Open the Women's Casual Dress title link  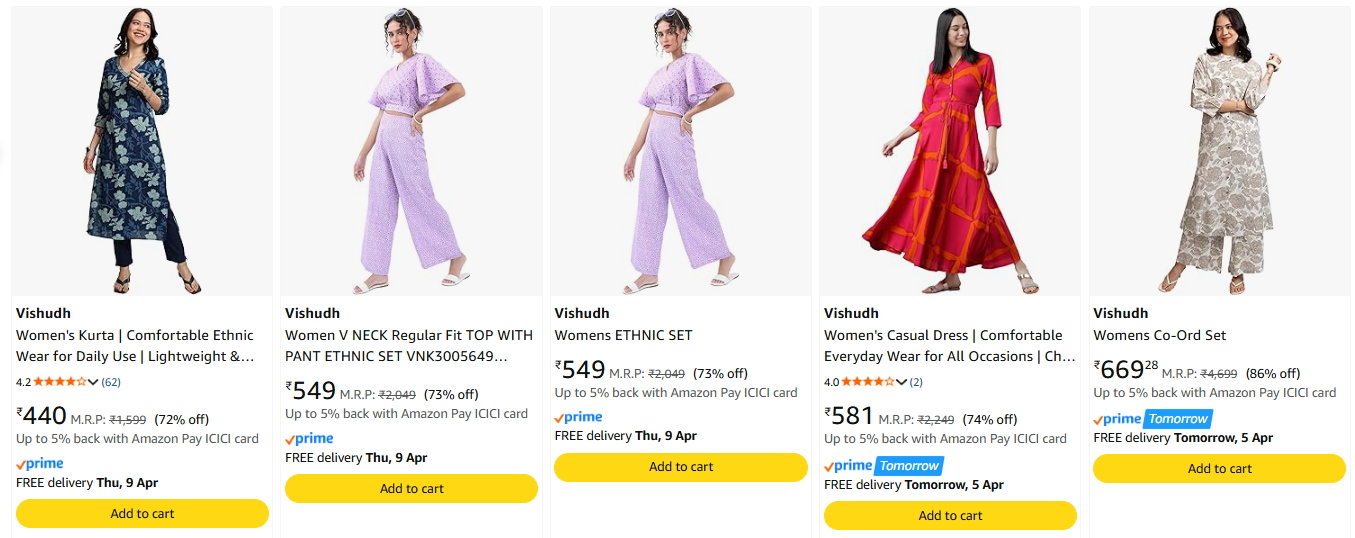coord(950,346)
